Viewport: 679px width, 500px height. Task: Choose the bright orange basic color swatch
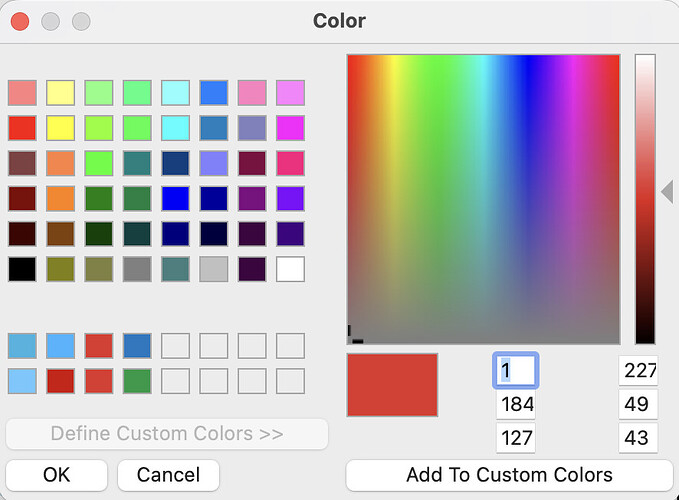(60, 199)
